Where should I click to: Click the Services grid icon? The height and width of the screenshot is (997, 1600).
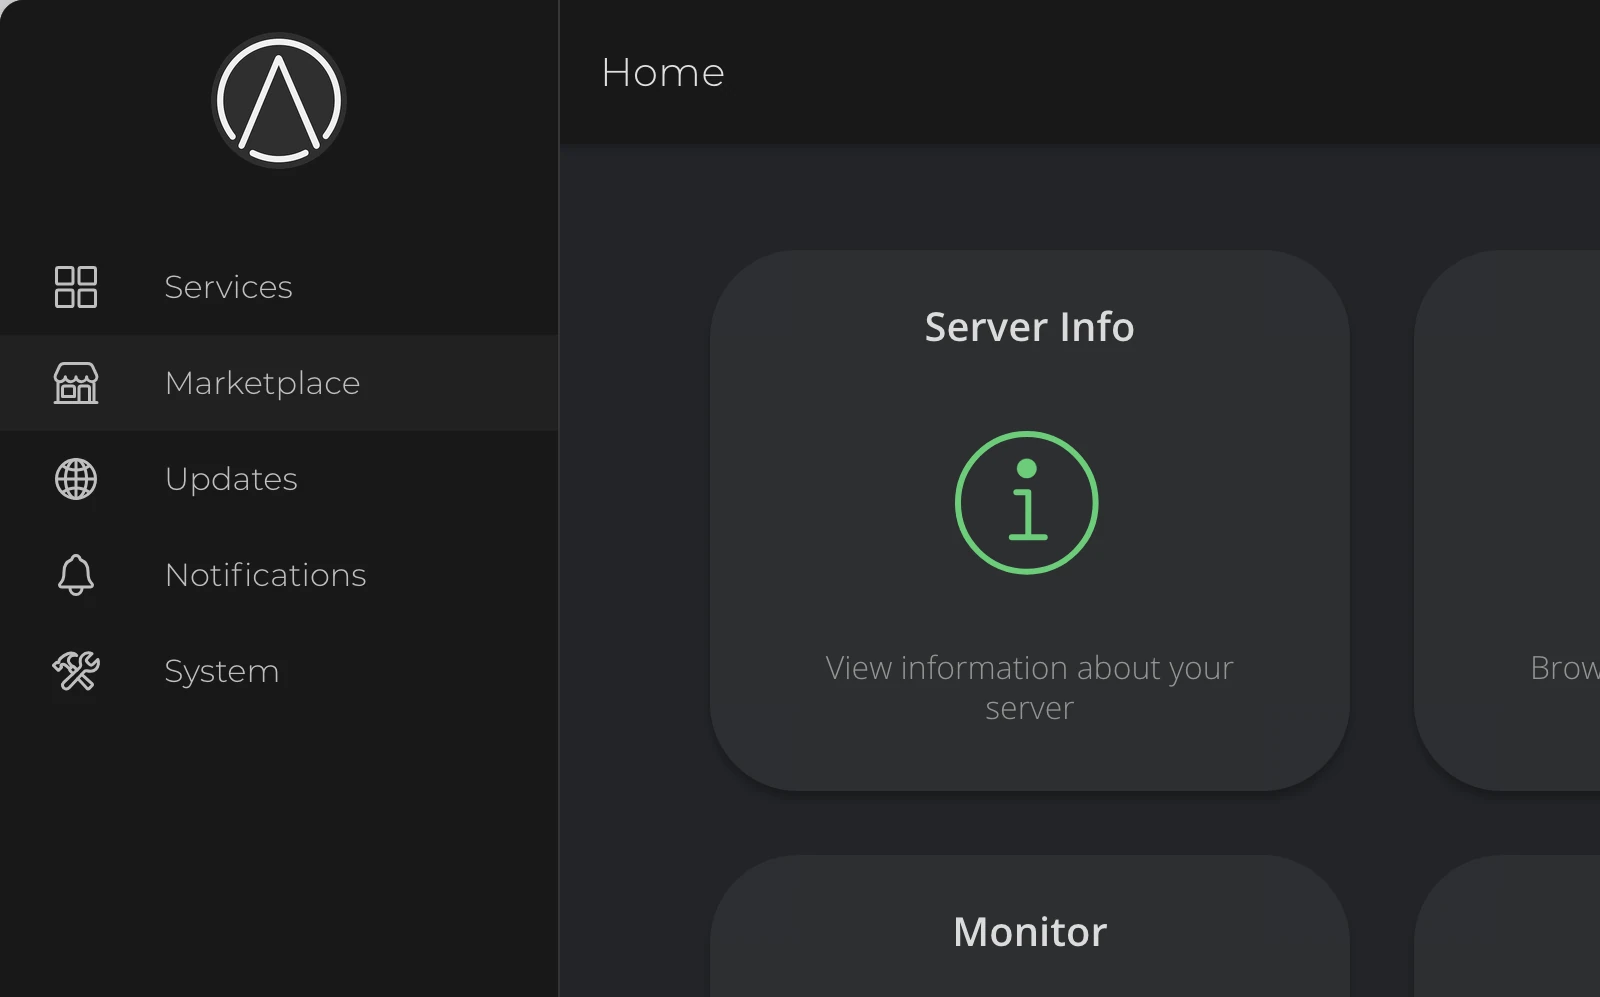pos(75,287)
